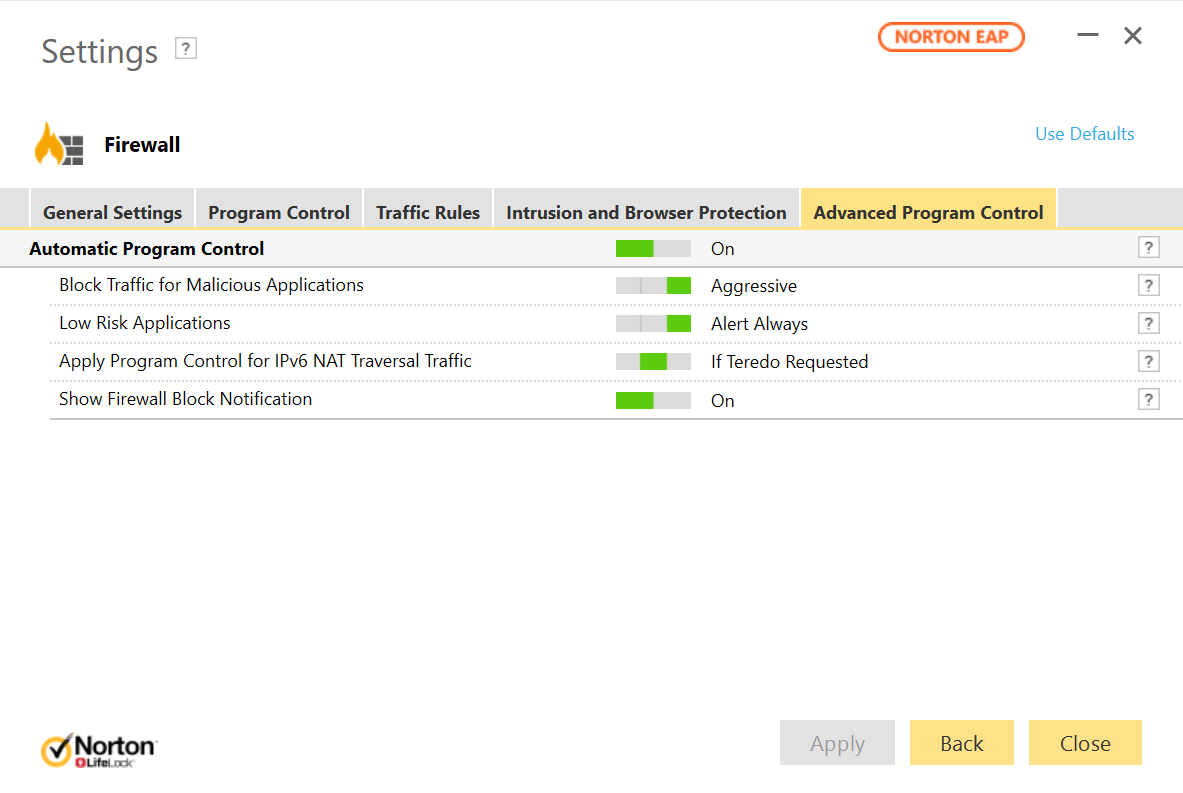Change the IPv6 NAT Traversal Traffic slider

653,362
